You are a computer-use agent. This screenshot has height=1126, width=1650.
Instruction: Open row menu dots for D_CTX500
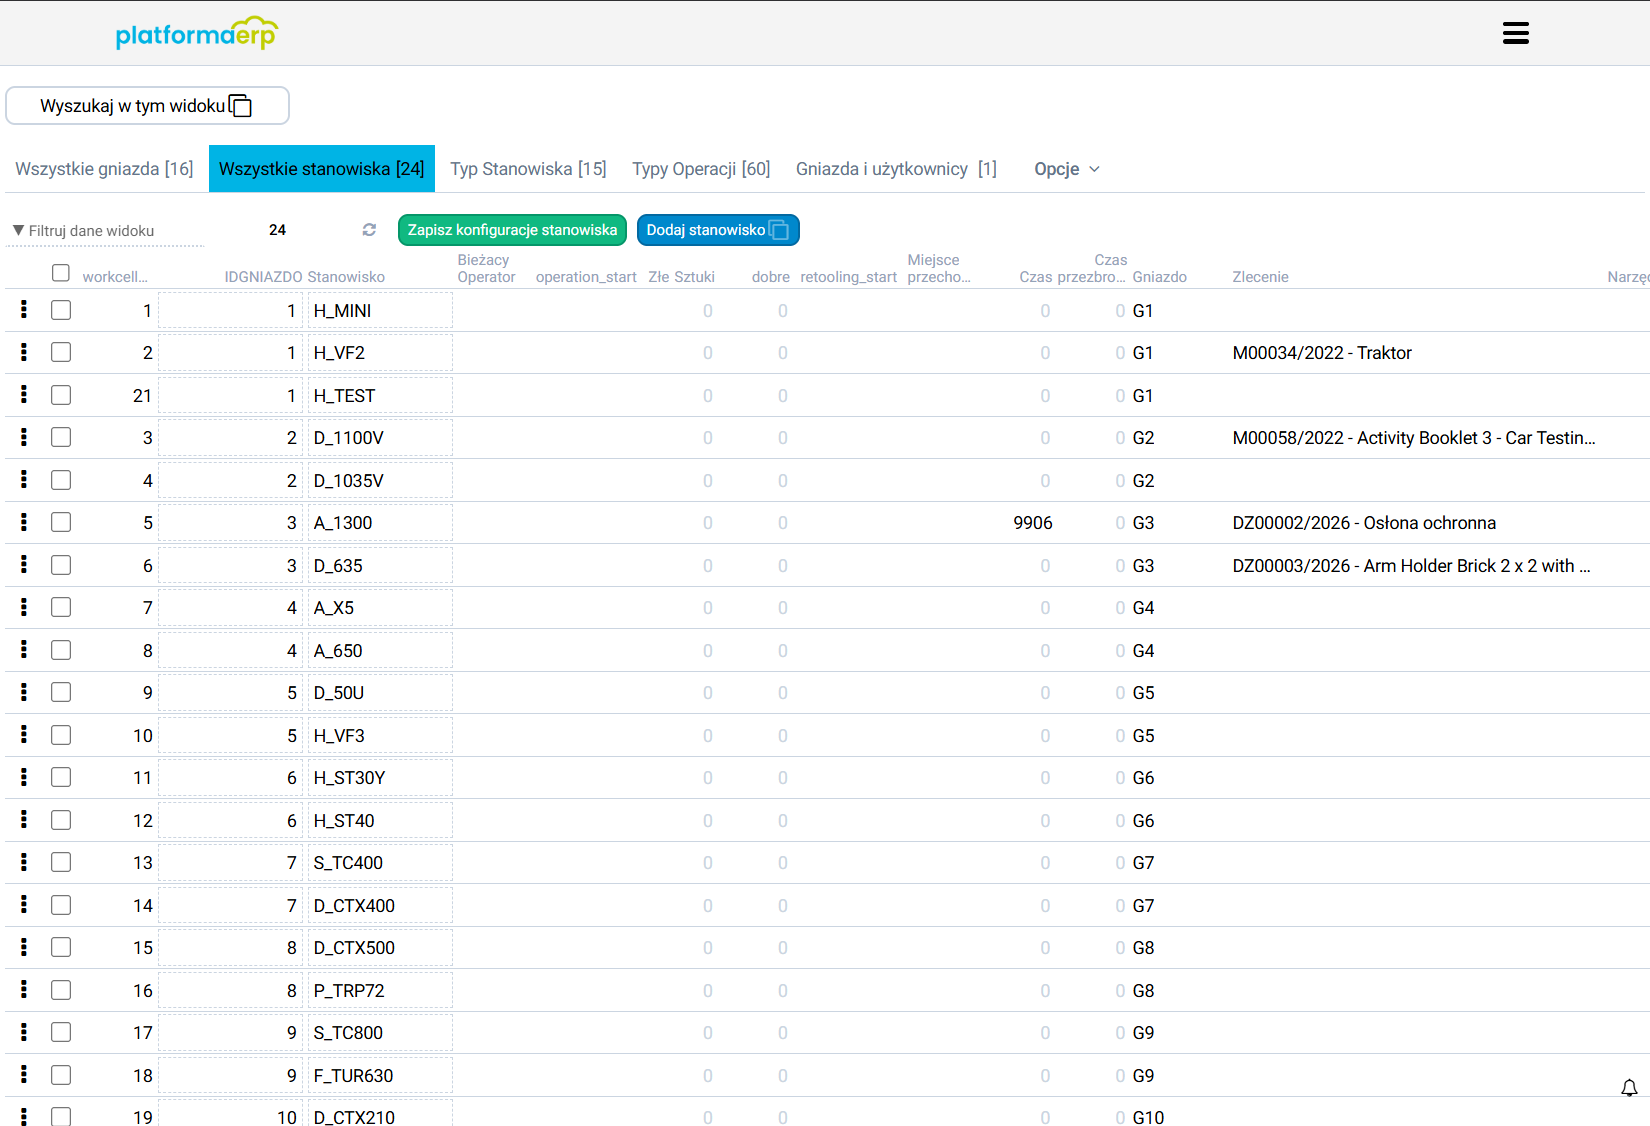(x=24, y=947)
